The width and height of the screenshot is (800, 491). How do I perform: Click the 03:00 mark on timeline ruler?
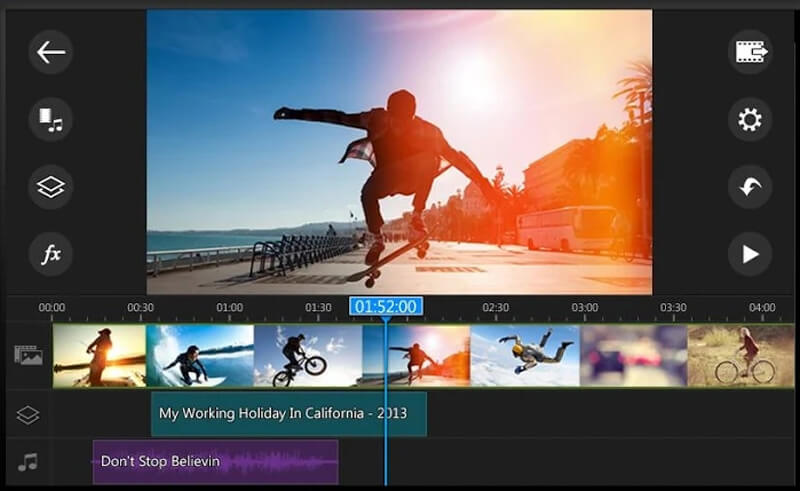point(584,307)
